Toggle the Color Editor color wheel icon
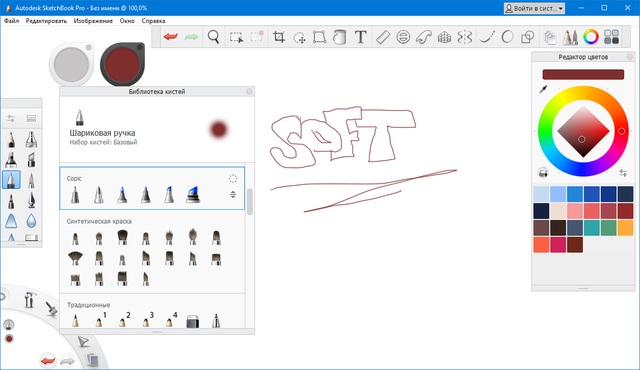Viewport: 640px width, 370px height. pyautogui.click(x=591, y=37)
